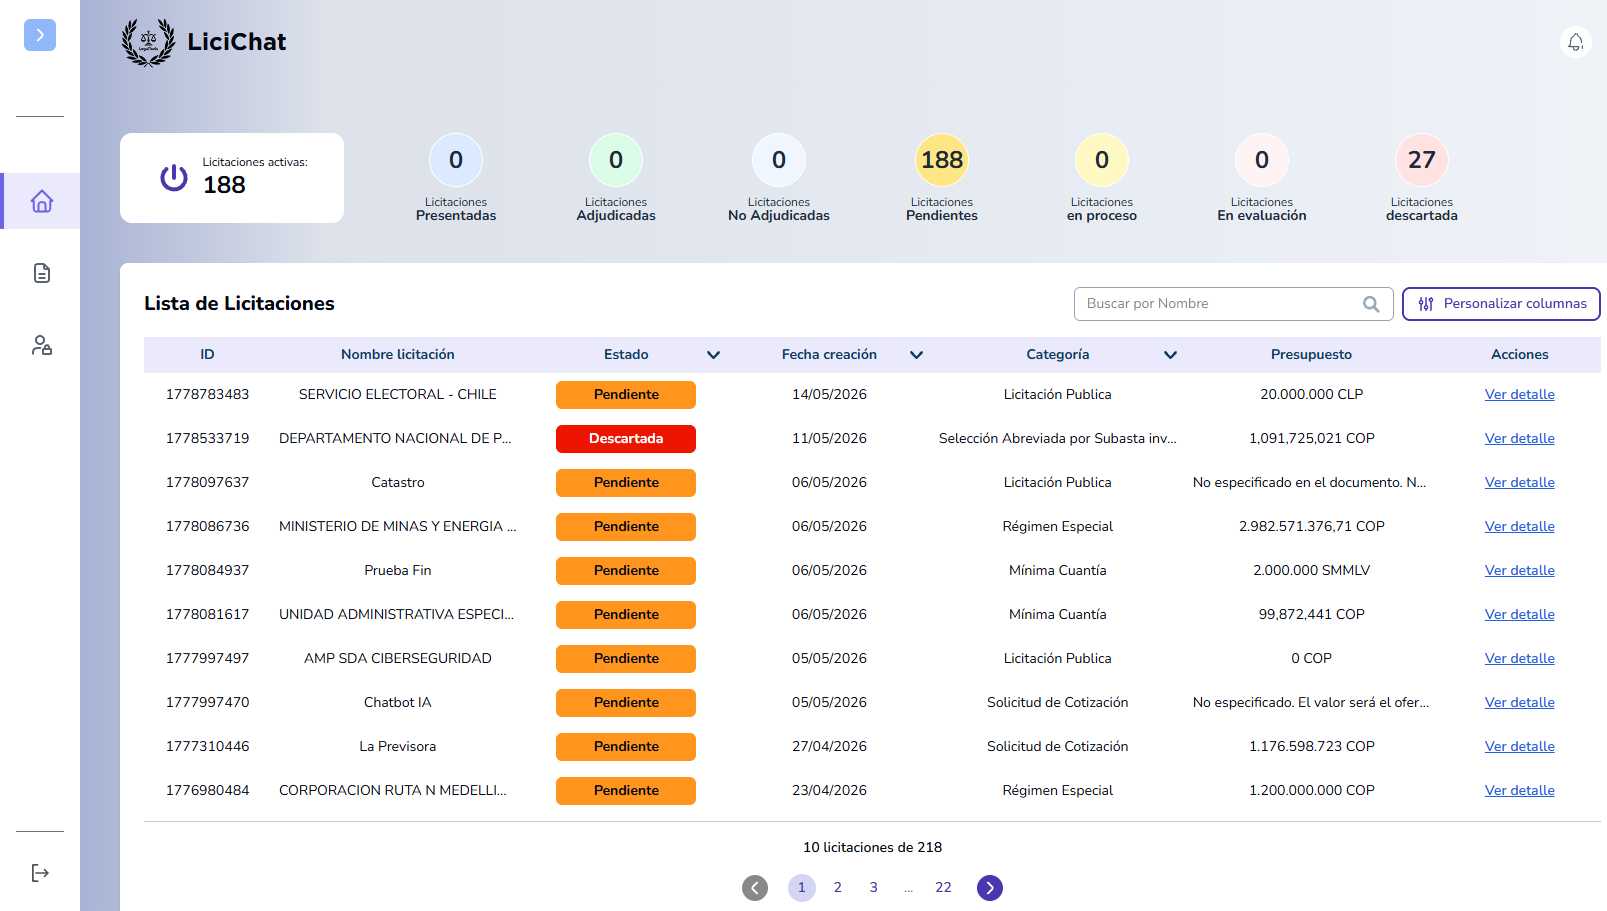Open Ver detalle for Catastro row
Image resolution: width=1607 pixels, height=911 pixels.
(x=1519, y=483)
